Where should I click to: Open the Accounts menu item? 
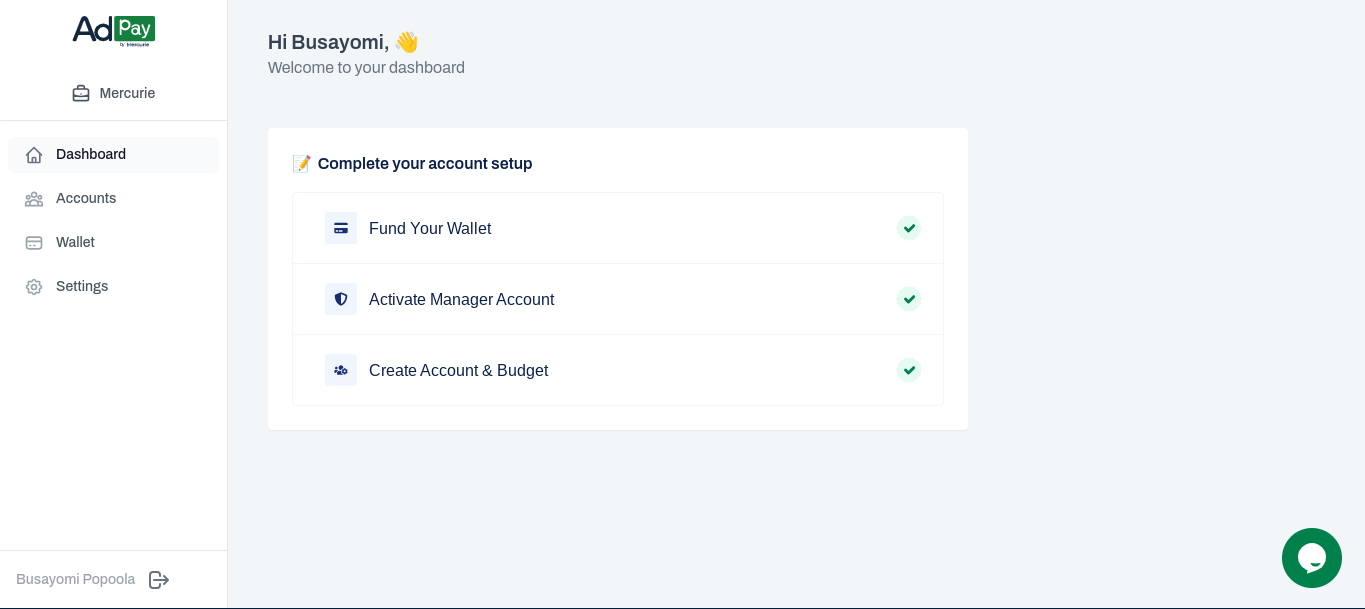click(x=86, y=198)
